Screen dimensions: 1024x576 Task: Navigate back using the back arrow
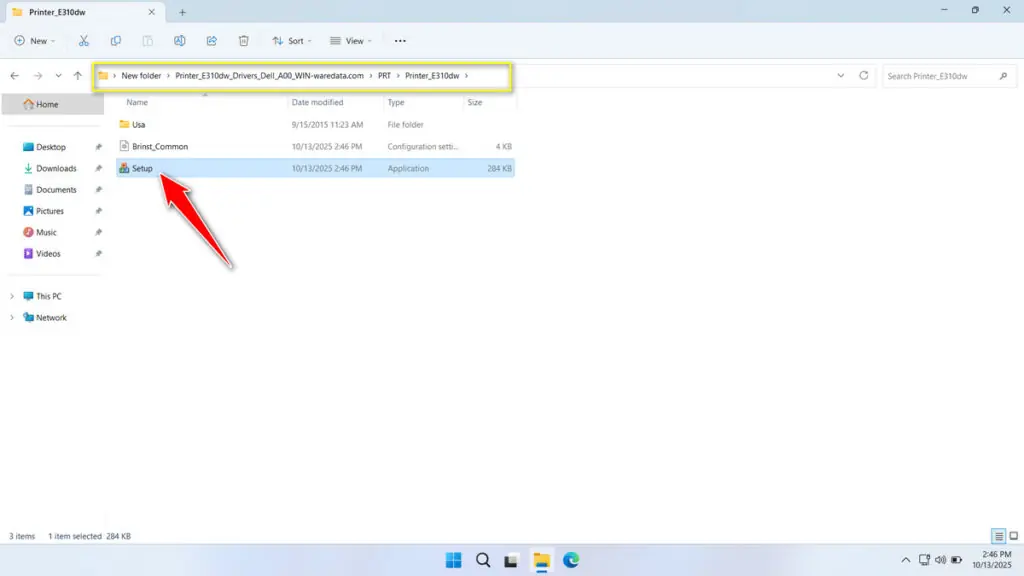click(x=14, y=75)
